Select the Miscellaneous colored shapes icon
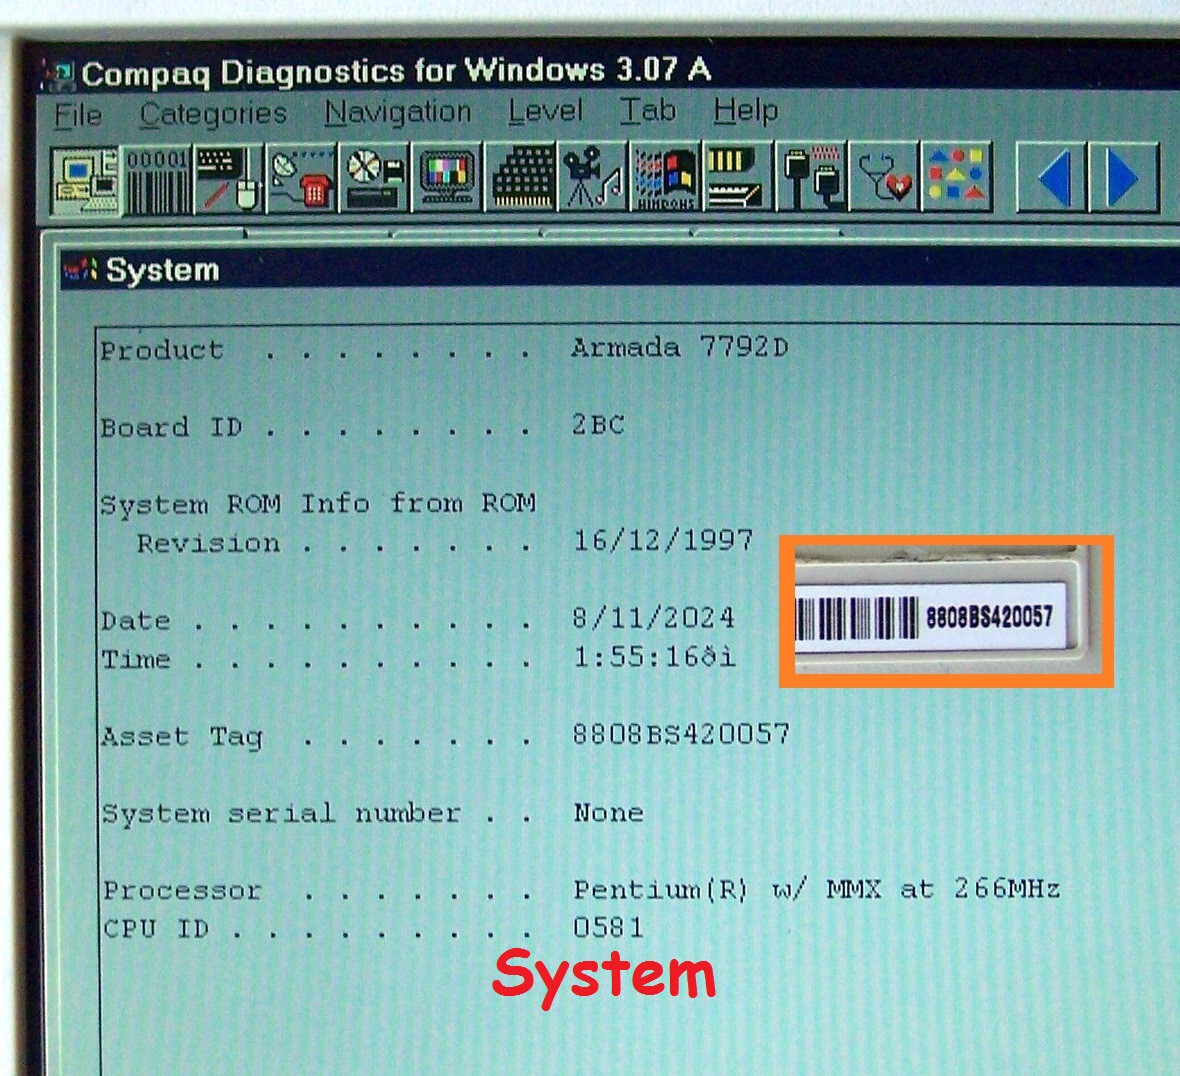Viewport: 1180px width, 1076px height. pos(956,177)
